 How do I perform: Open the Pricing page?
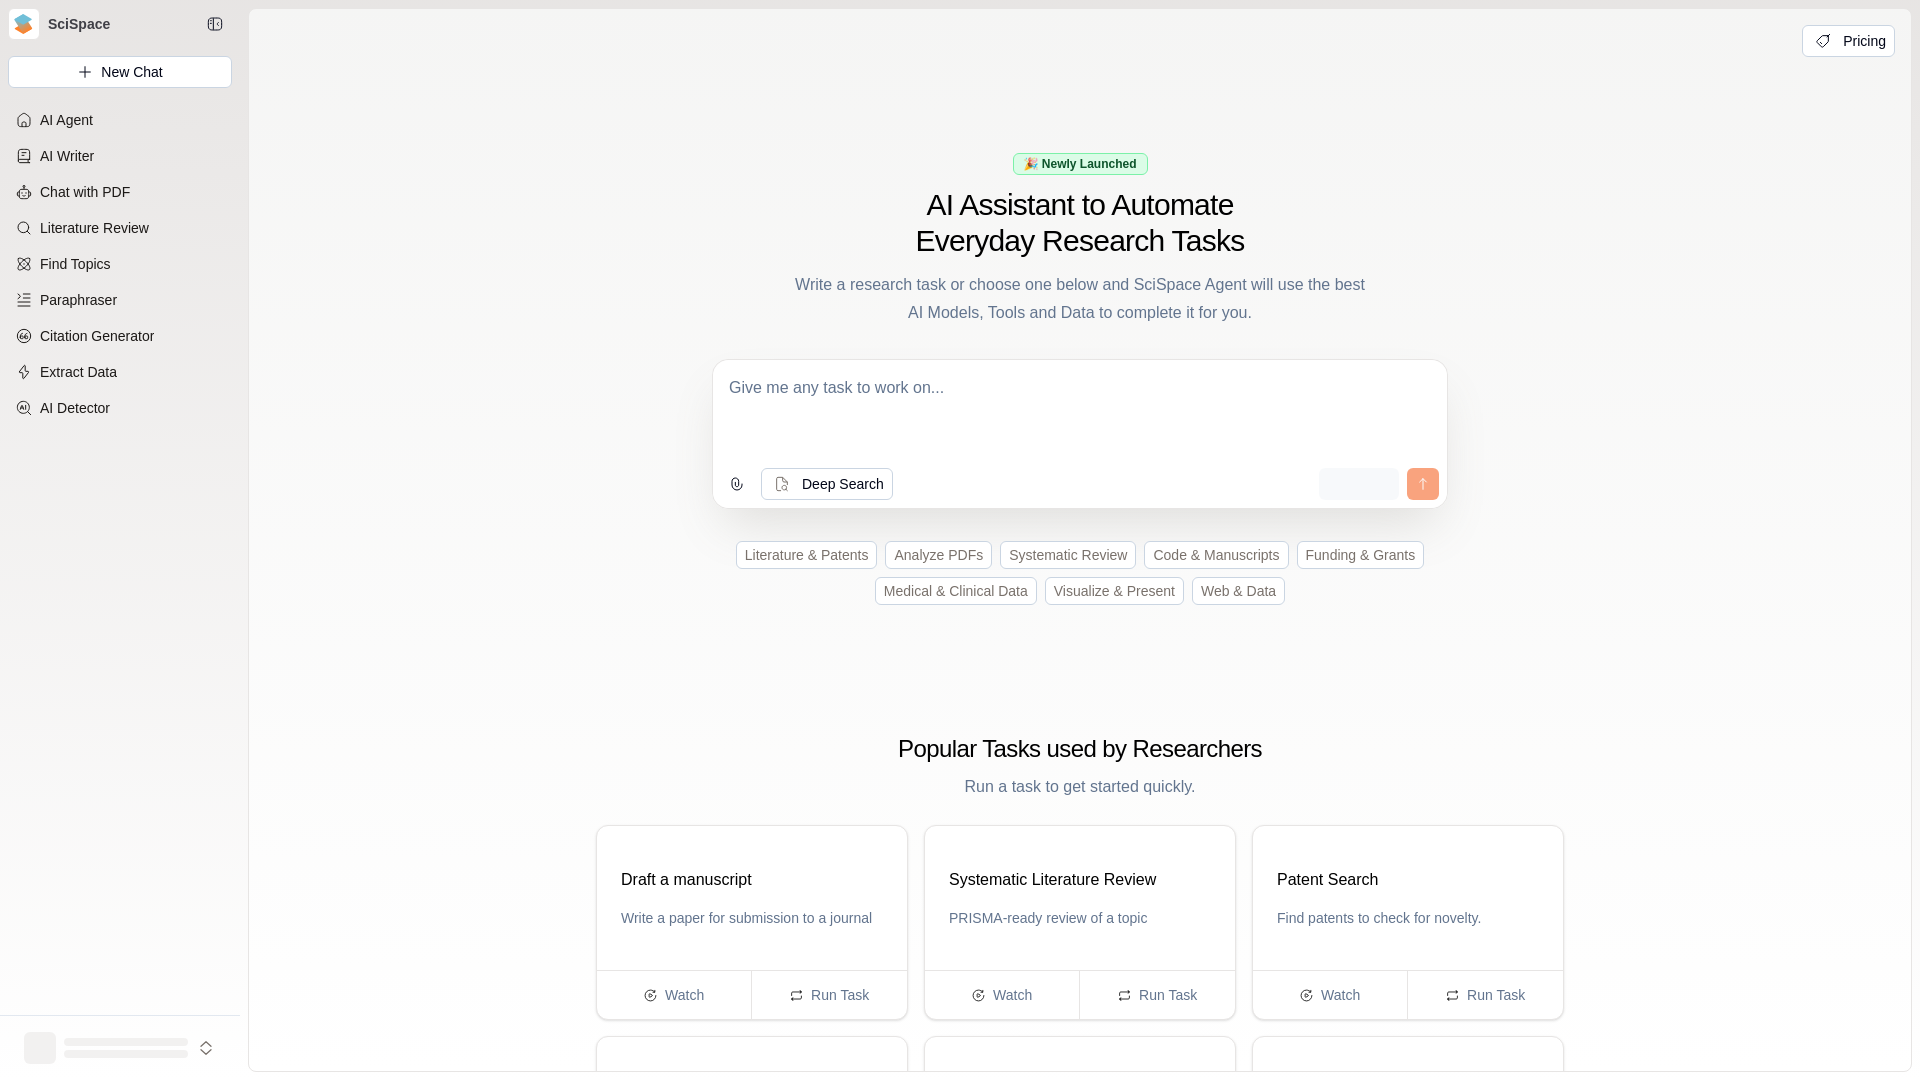[x=1848, y=41]
